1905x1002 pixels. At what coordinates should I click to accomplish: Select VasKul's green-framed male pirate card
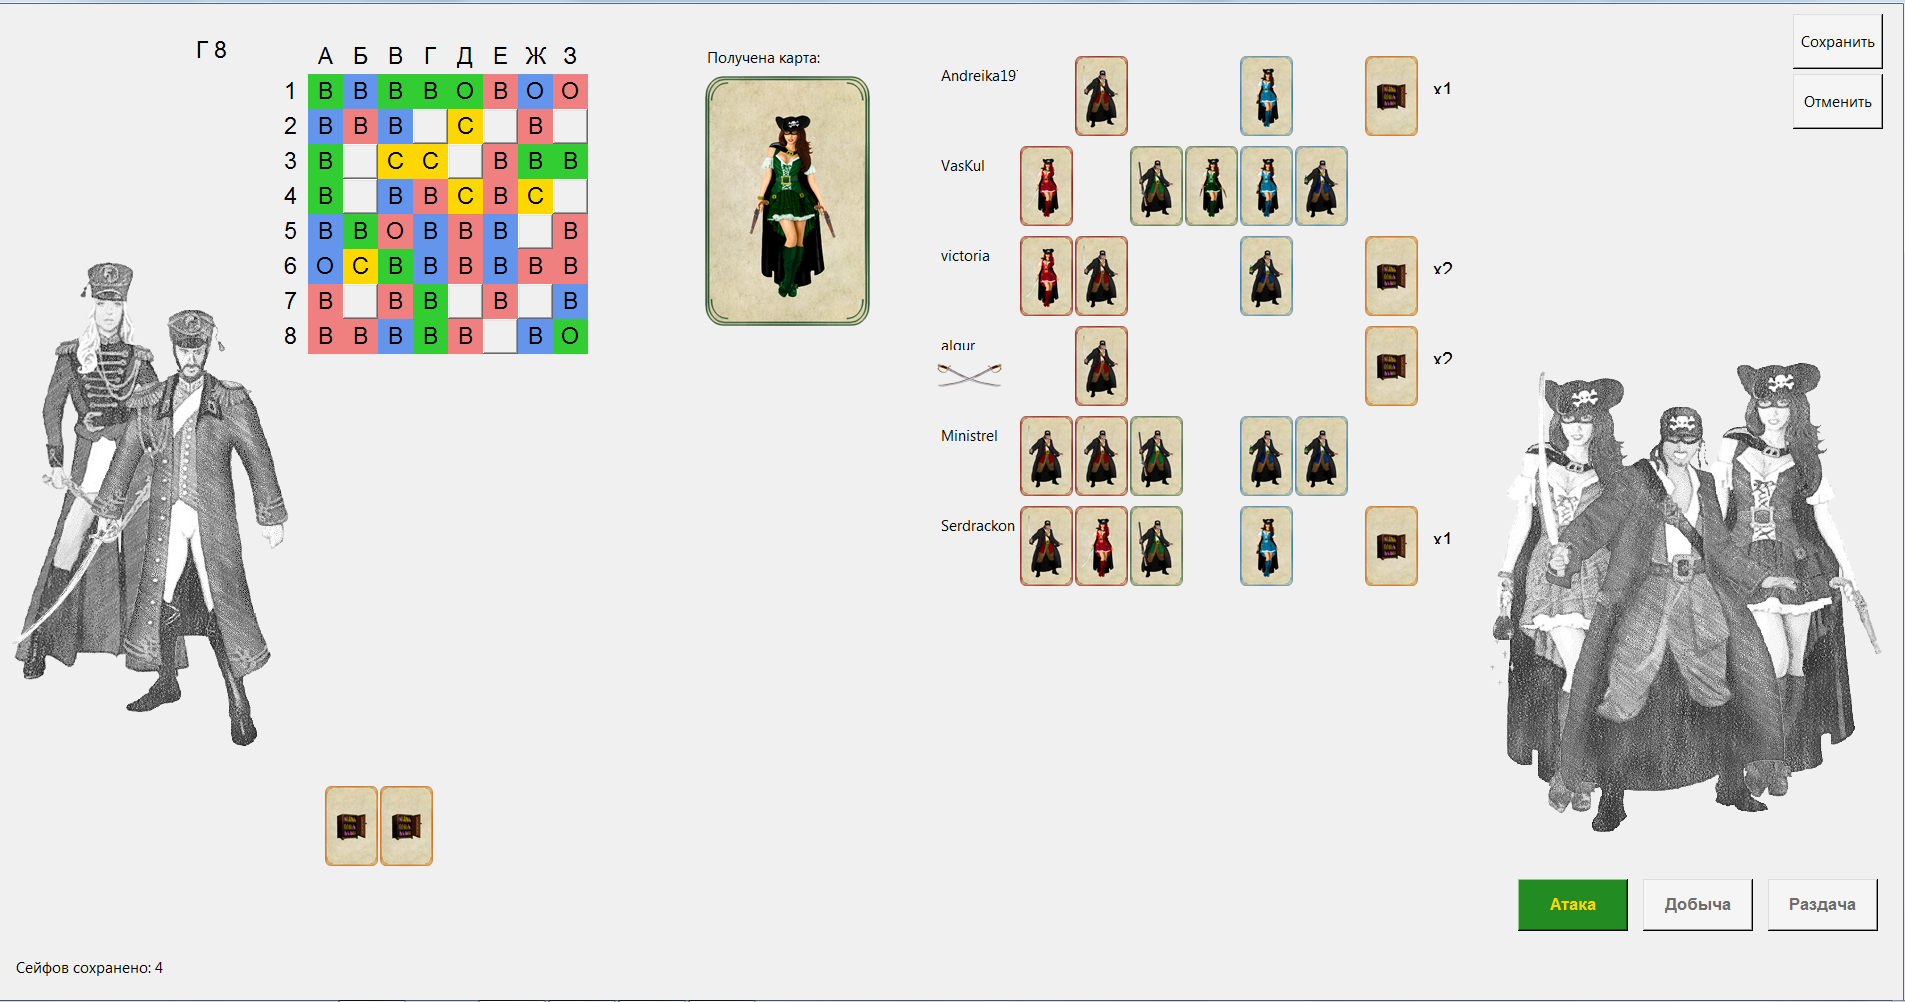coord(1156,186)
